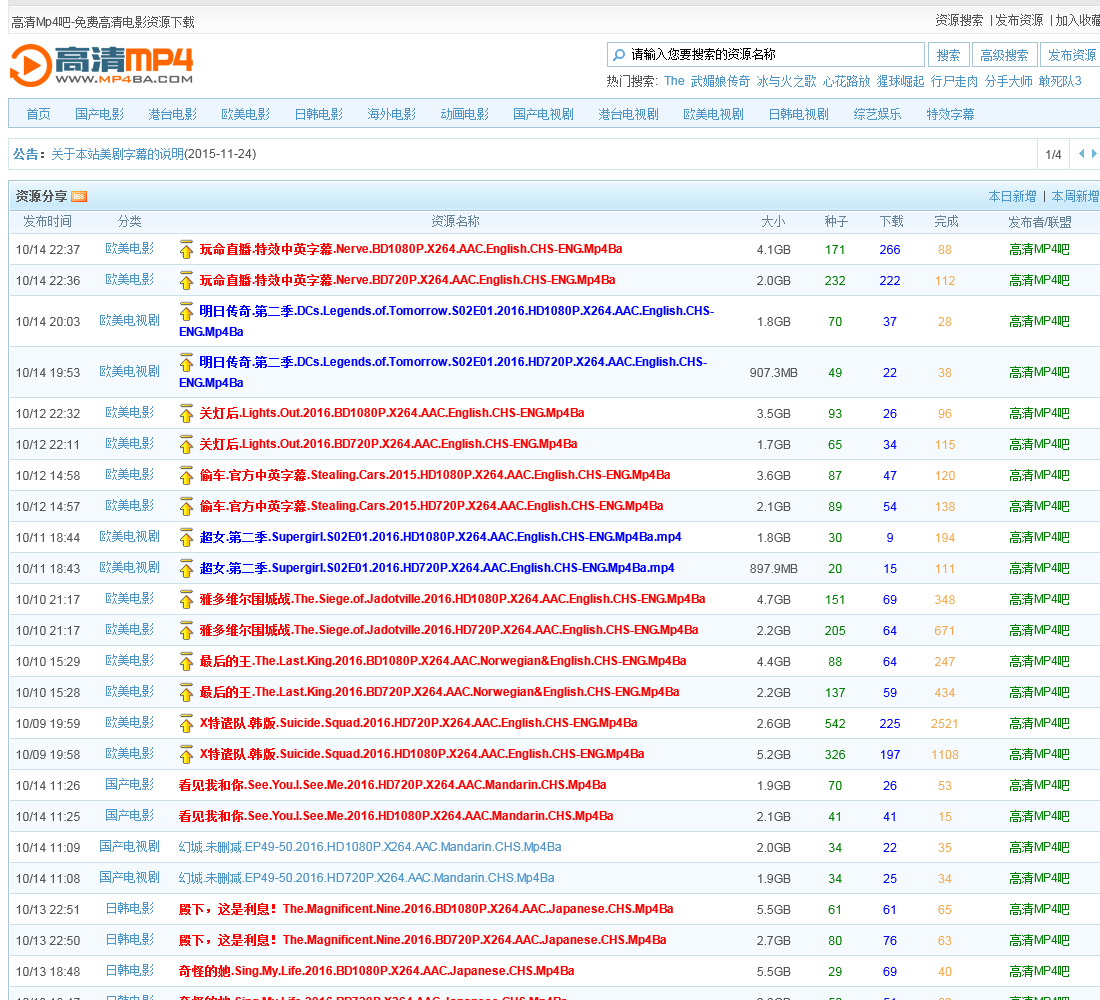Click the 国产电视剧 category on the 10/14 11:09 row
The height and width of the screenshot is (1000, 1100).
129,846
